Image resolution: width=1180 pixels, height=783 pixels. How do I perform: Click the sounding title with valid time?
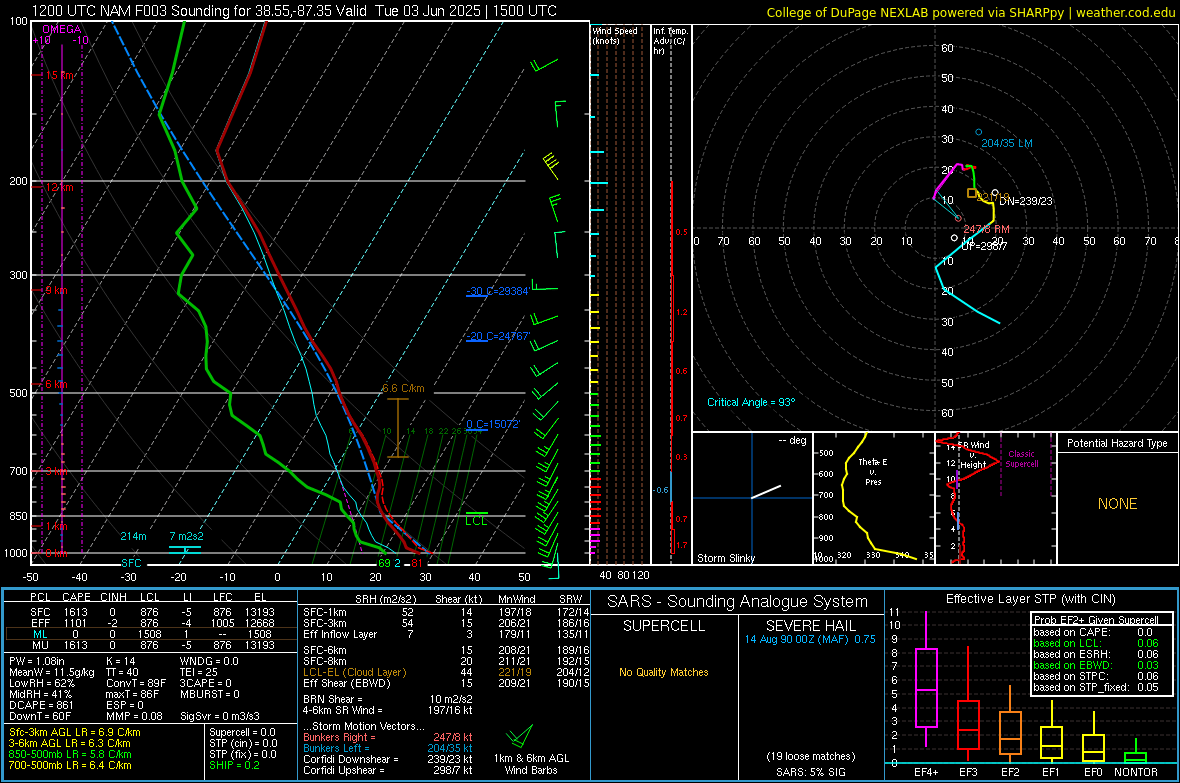[x=294, y=11]
